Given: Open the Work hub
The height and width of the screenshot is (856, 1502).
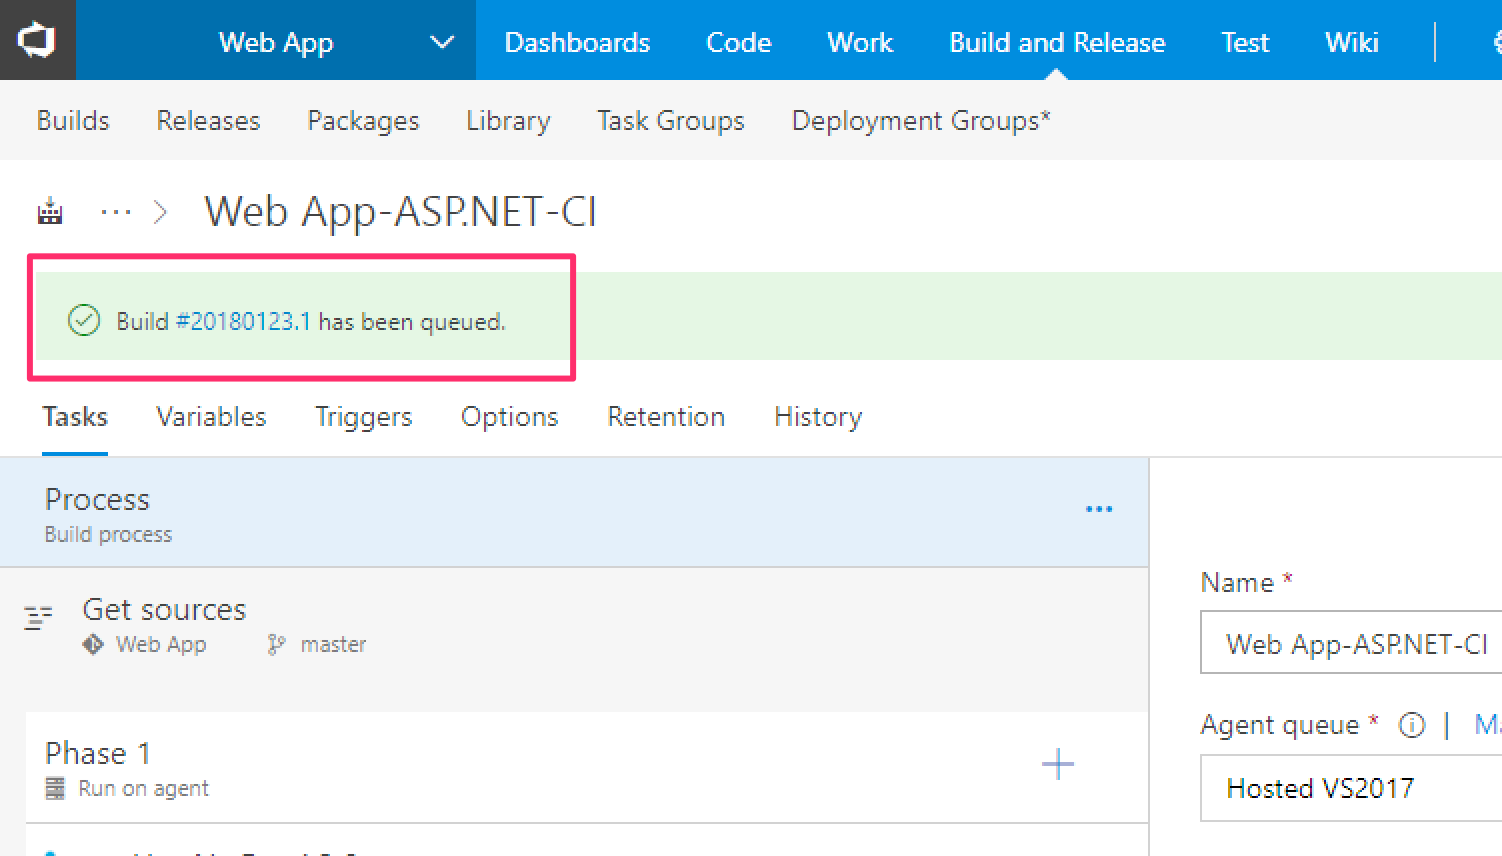Looking at the screenshot, I should tap(859, 42).
